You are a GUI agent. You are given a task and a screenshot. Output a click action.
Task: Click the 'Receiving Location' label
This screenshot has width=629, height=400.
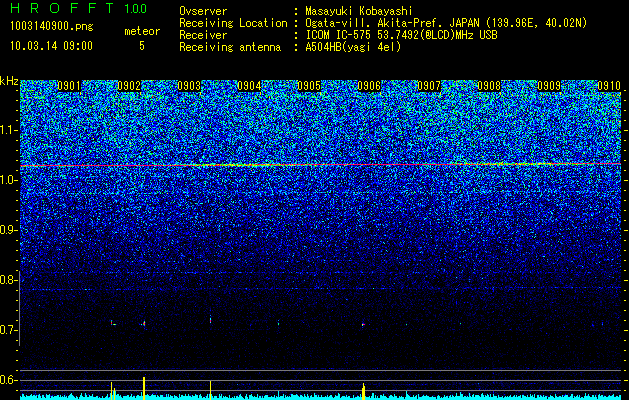tap(233, 23)
